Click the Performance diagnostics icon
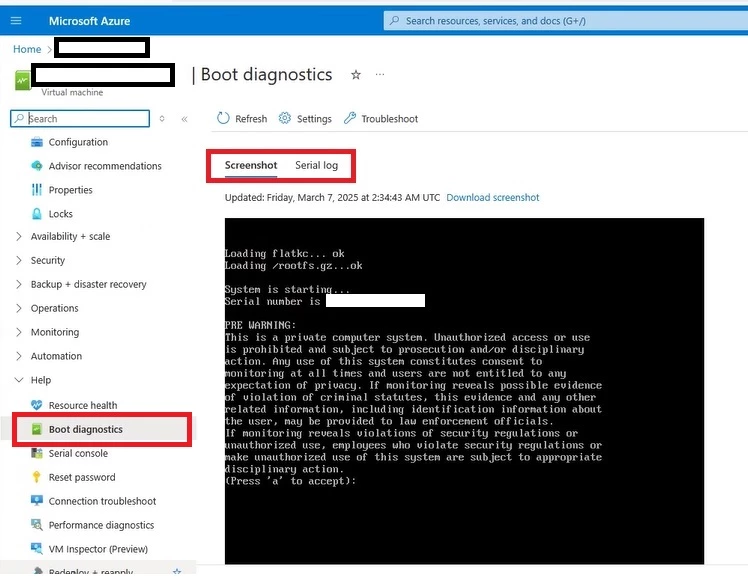Screen dimensions: 748x577 click(x=37, y=525)
